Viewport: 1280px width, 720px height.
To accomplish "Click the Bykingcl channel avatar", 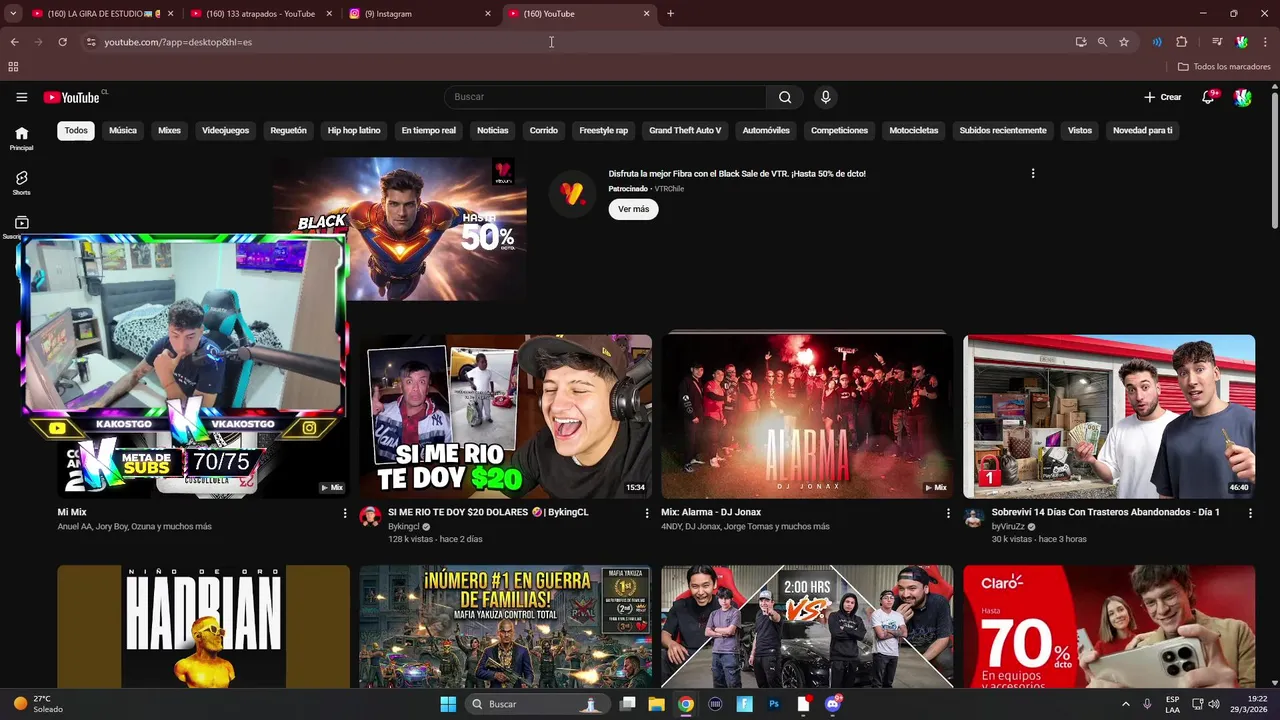I will (370, 516).
